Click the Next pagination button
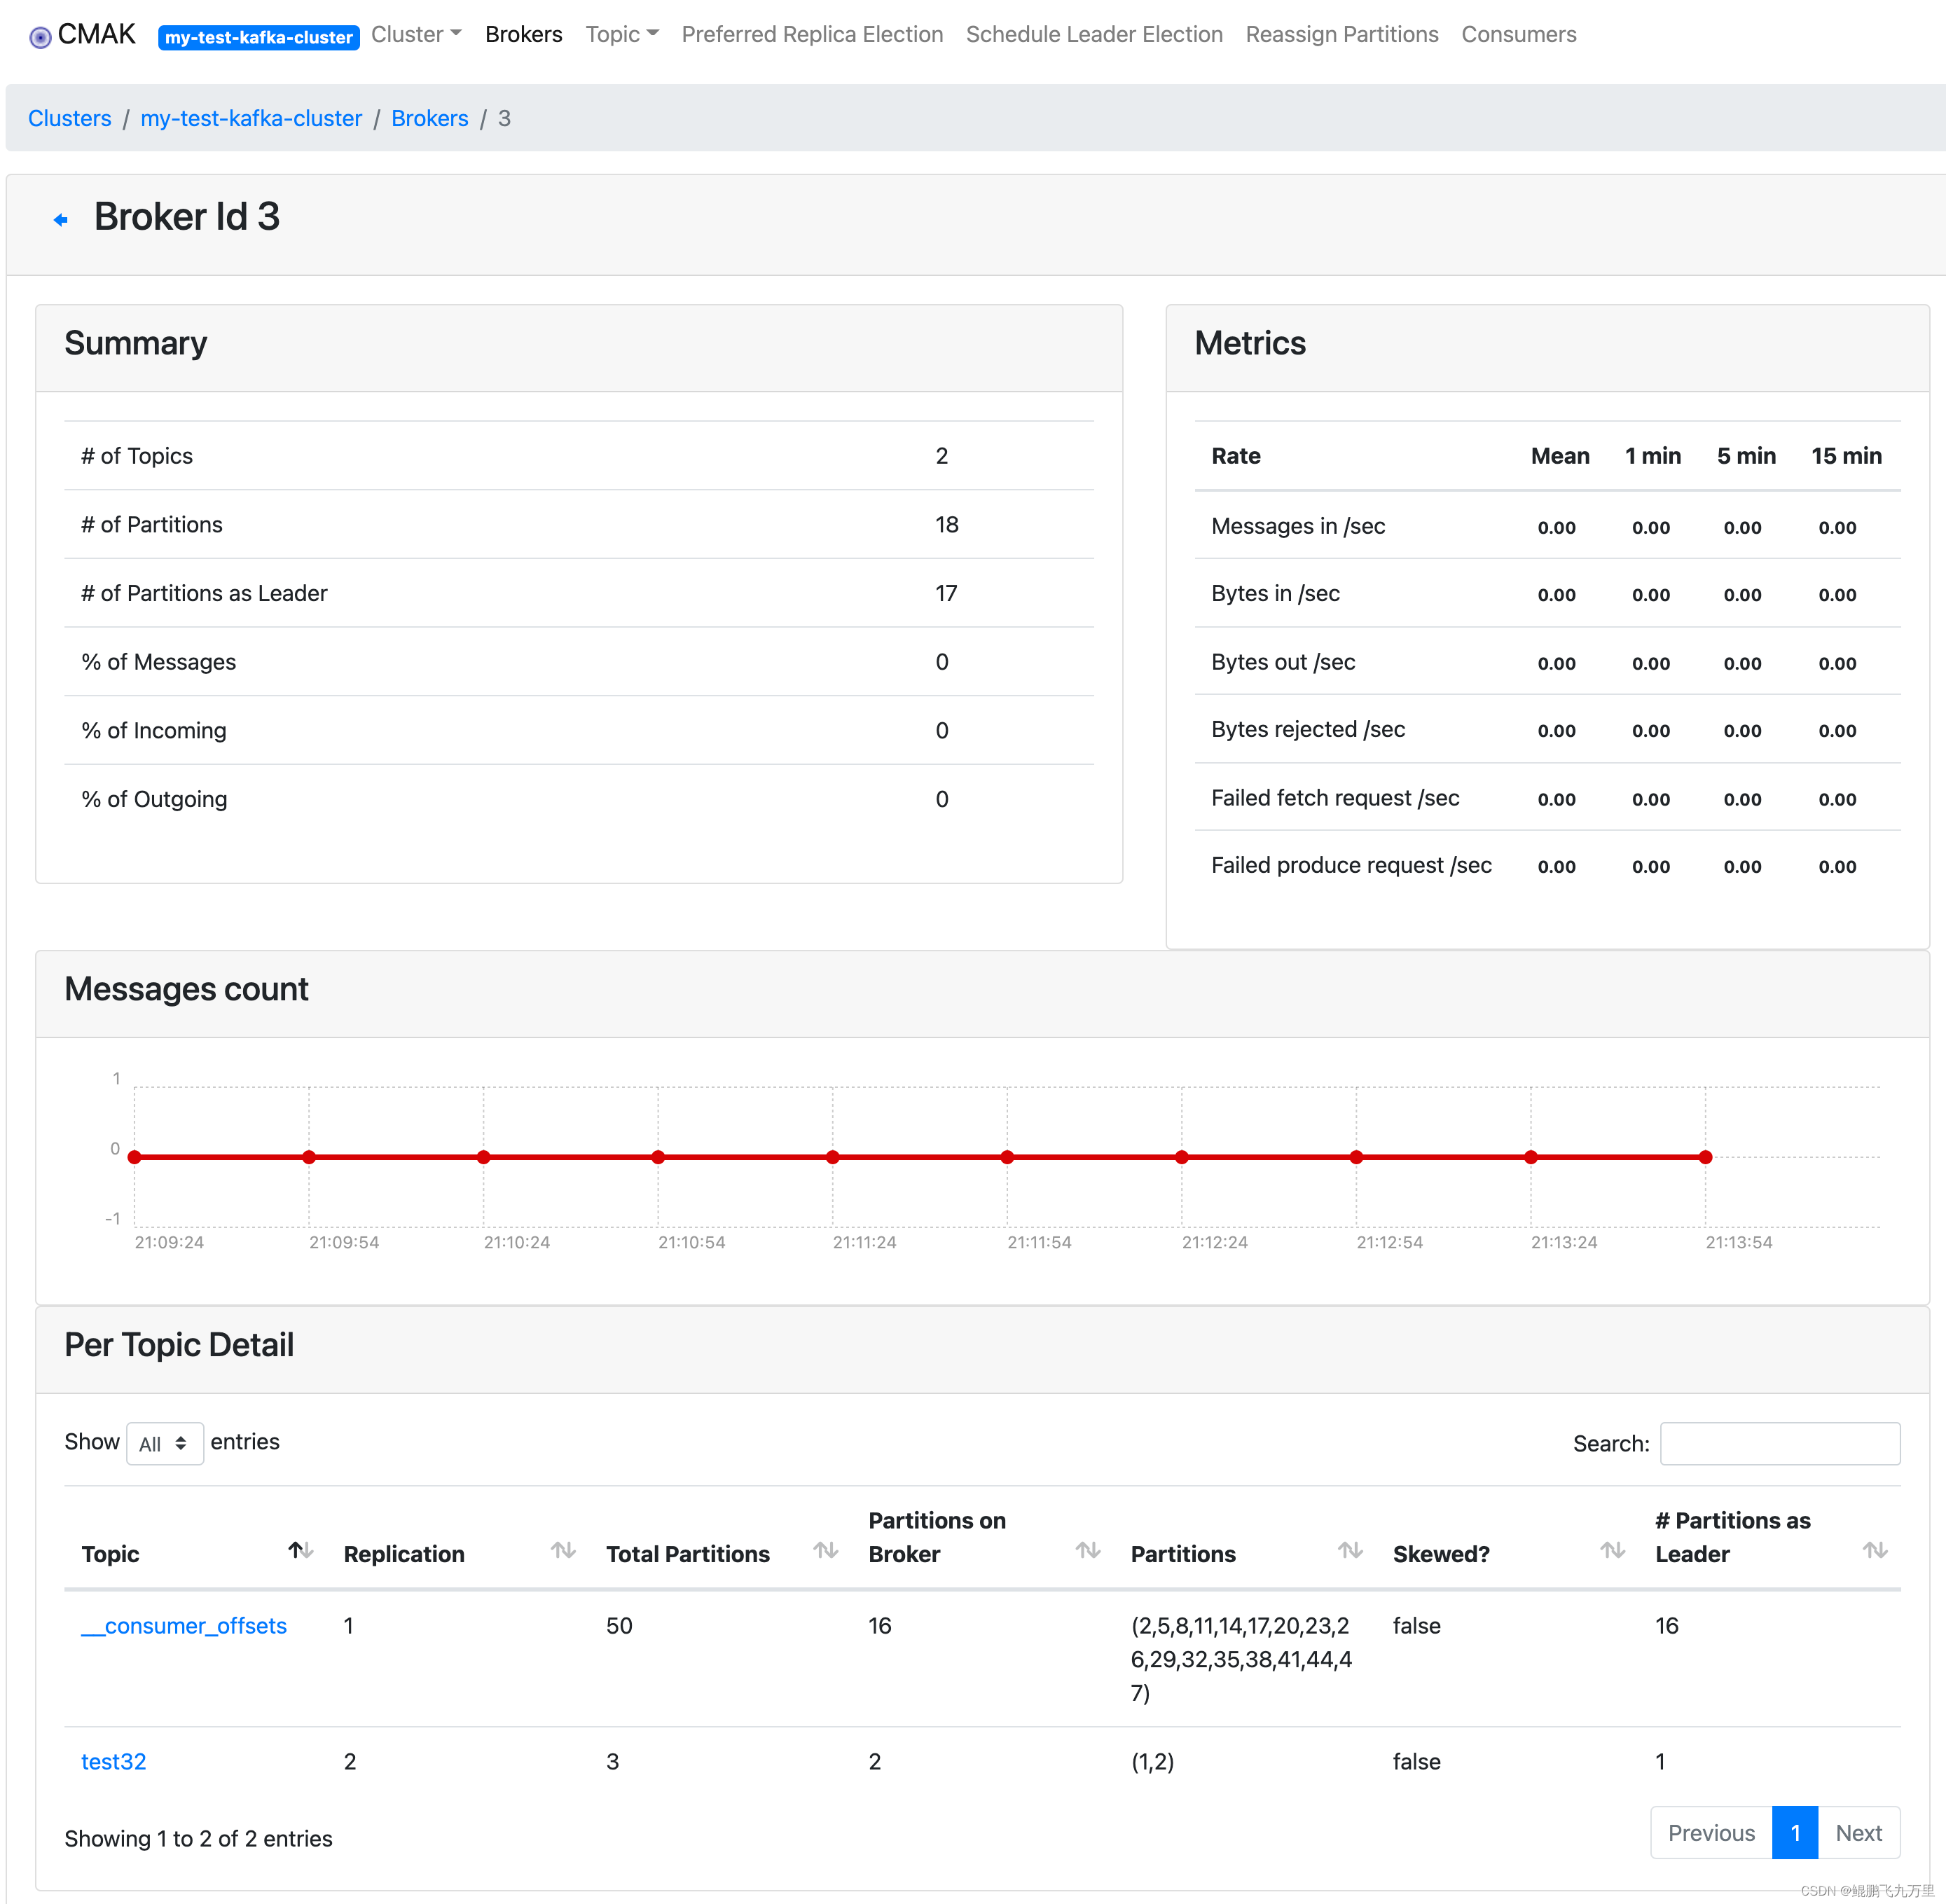1946x1904 pixels. [1858, 1832]
